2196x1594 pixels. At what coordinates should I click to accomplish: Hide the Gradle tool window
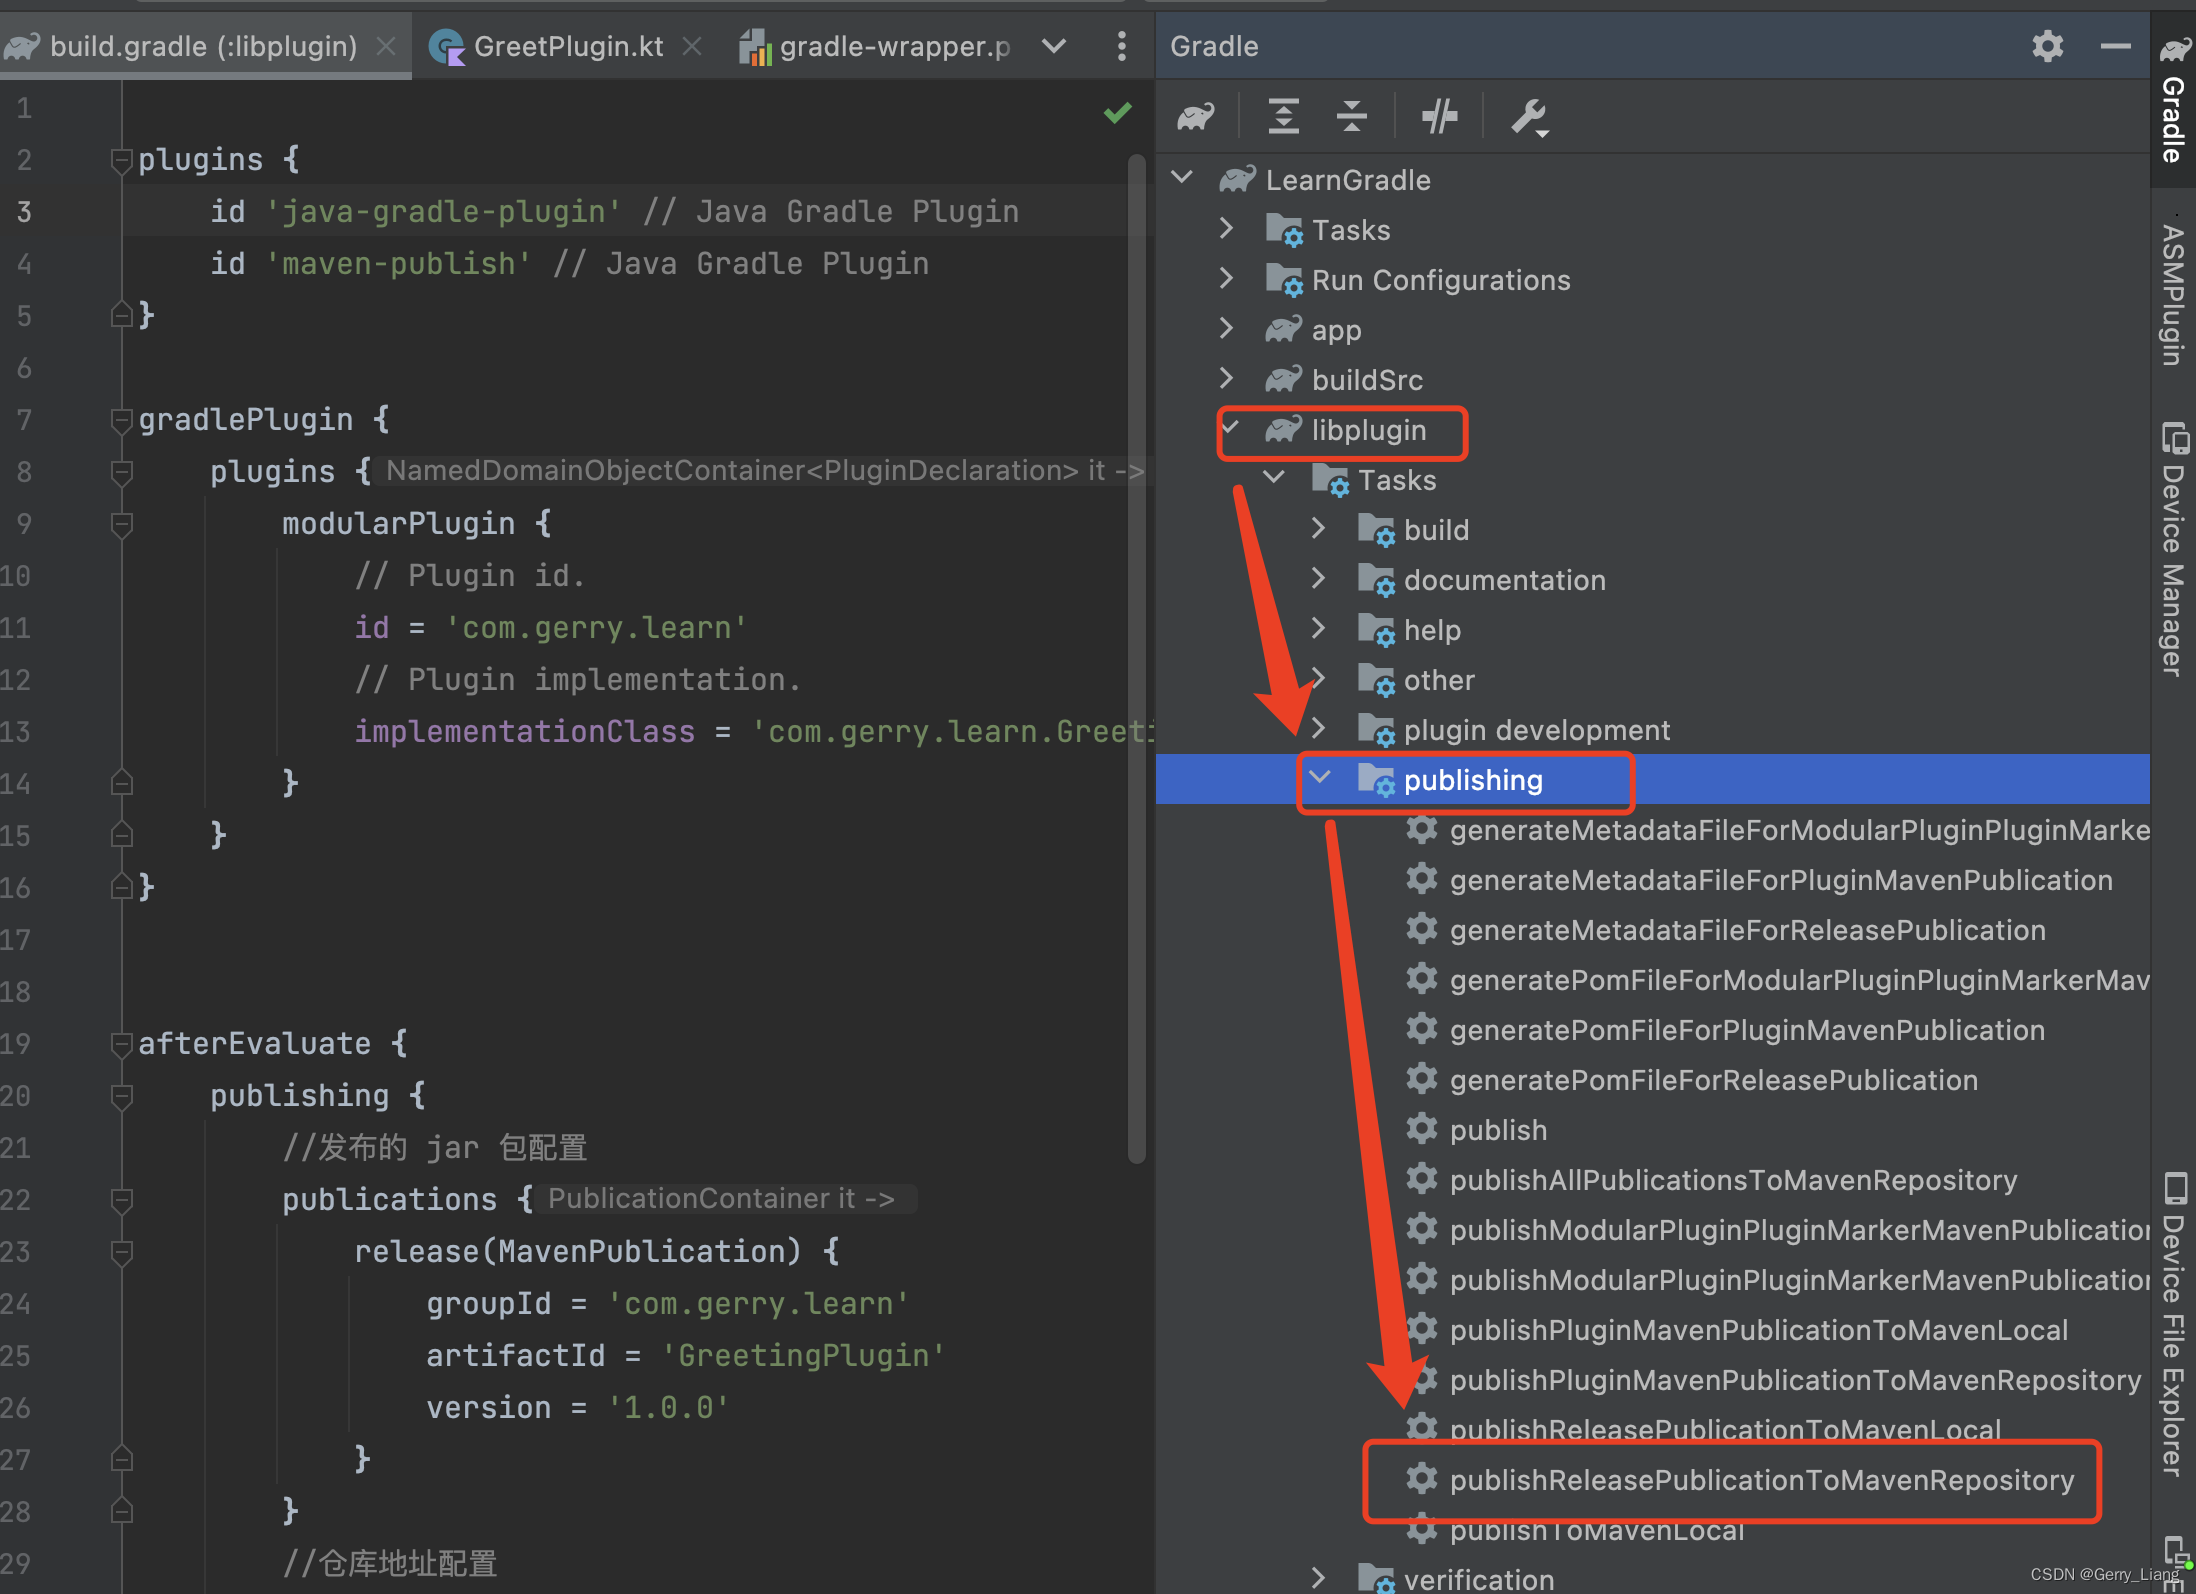pos(2115,46)
